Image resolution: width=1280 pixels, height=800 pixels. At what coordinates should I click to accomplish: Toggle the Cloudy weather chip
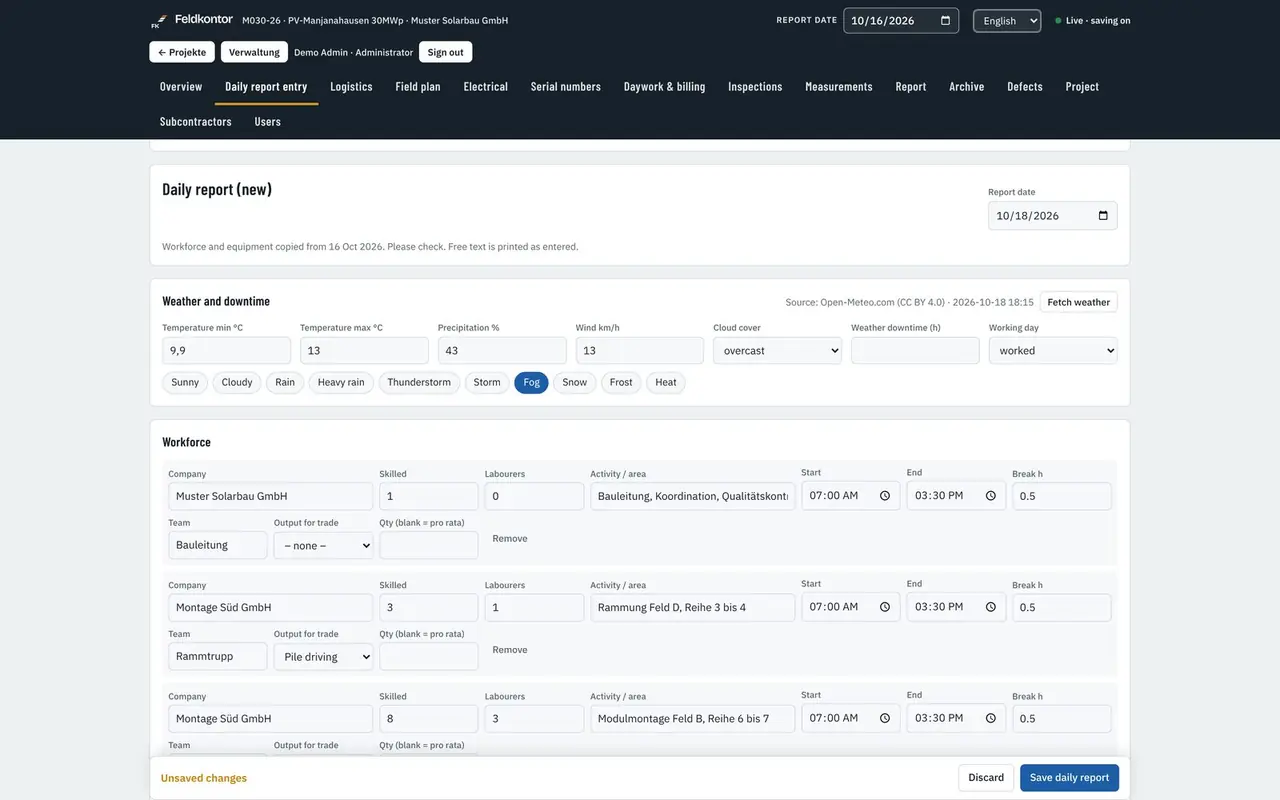click(237, 383)
